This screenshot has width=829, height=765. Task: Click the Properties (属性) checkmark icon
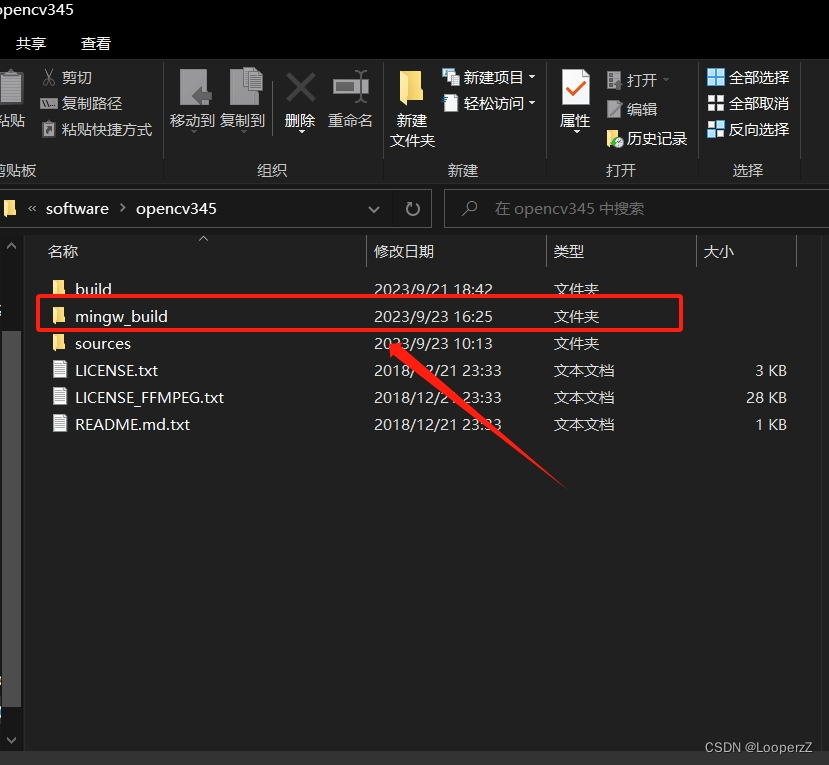coord(575,88)
